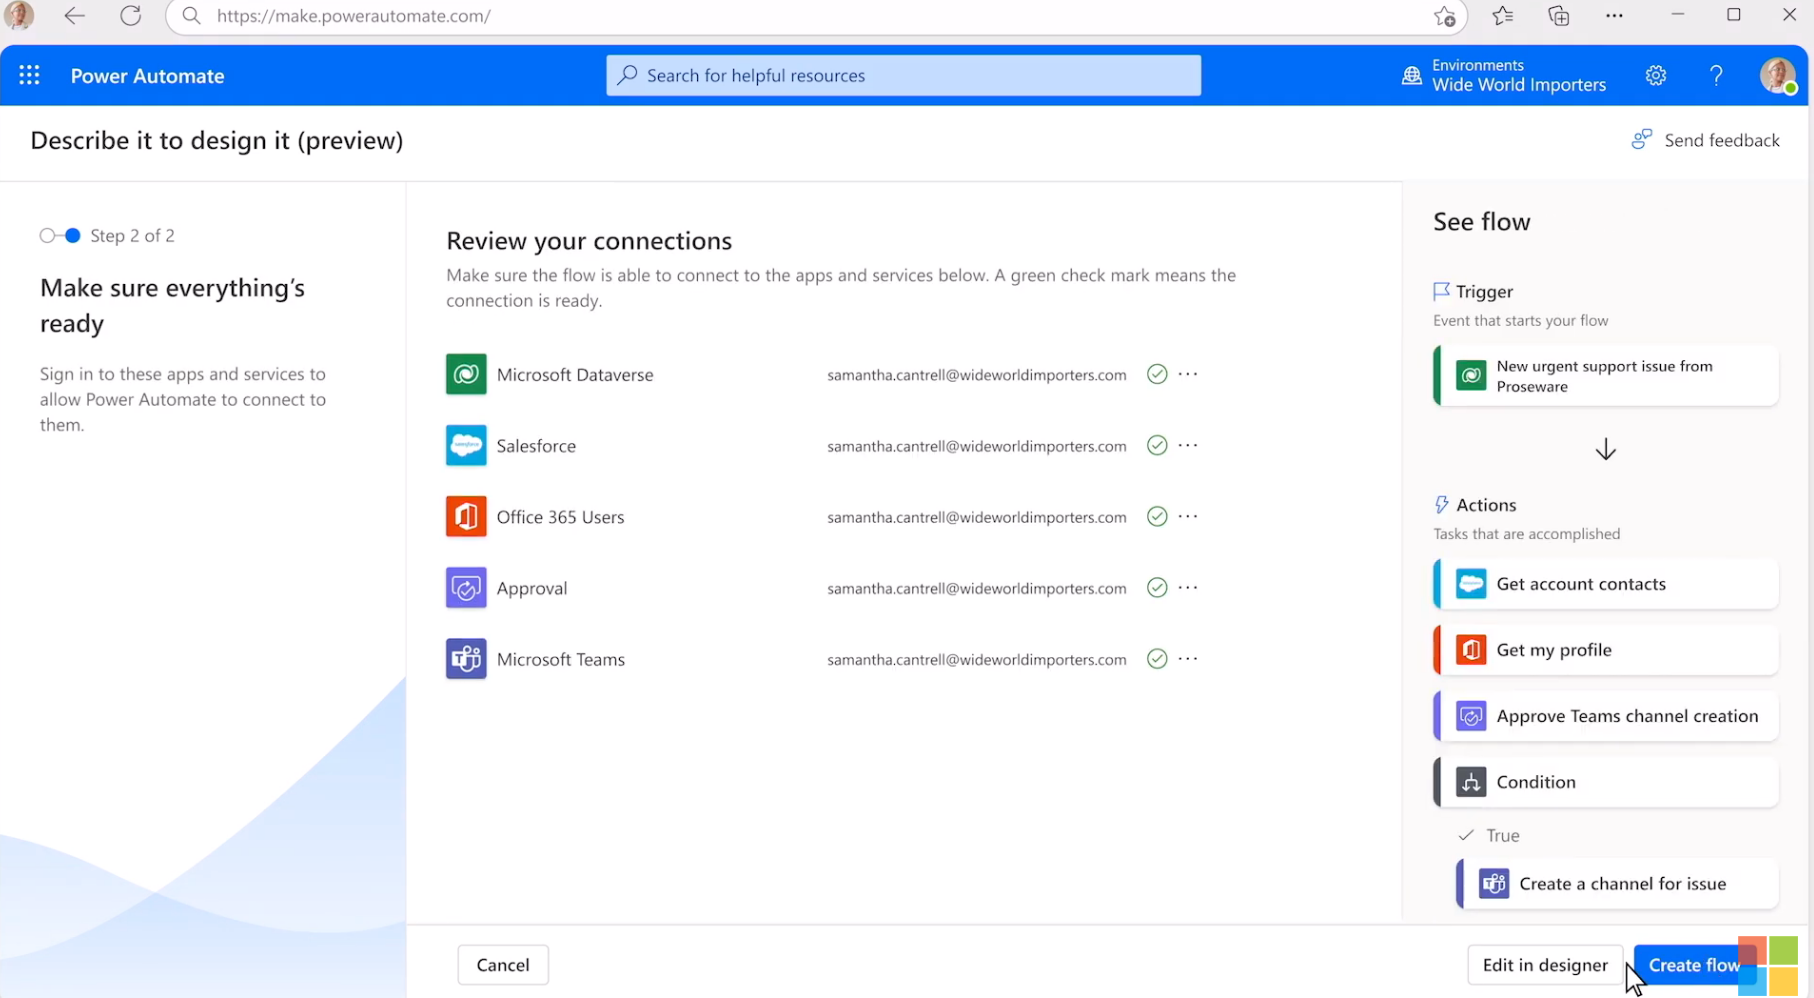Open the app launcher waffle icon

click(29, 75)
